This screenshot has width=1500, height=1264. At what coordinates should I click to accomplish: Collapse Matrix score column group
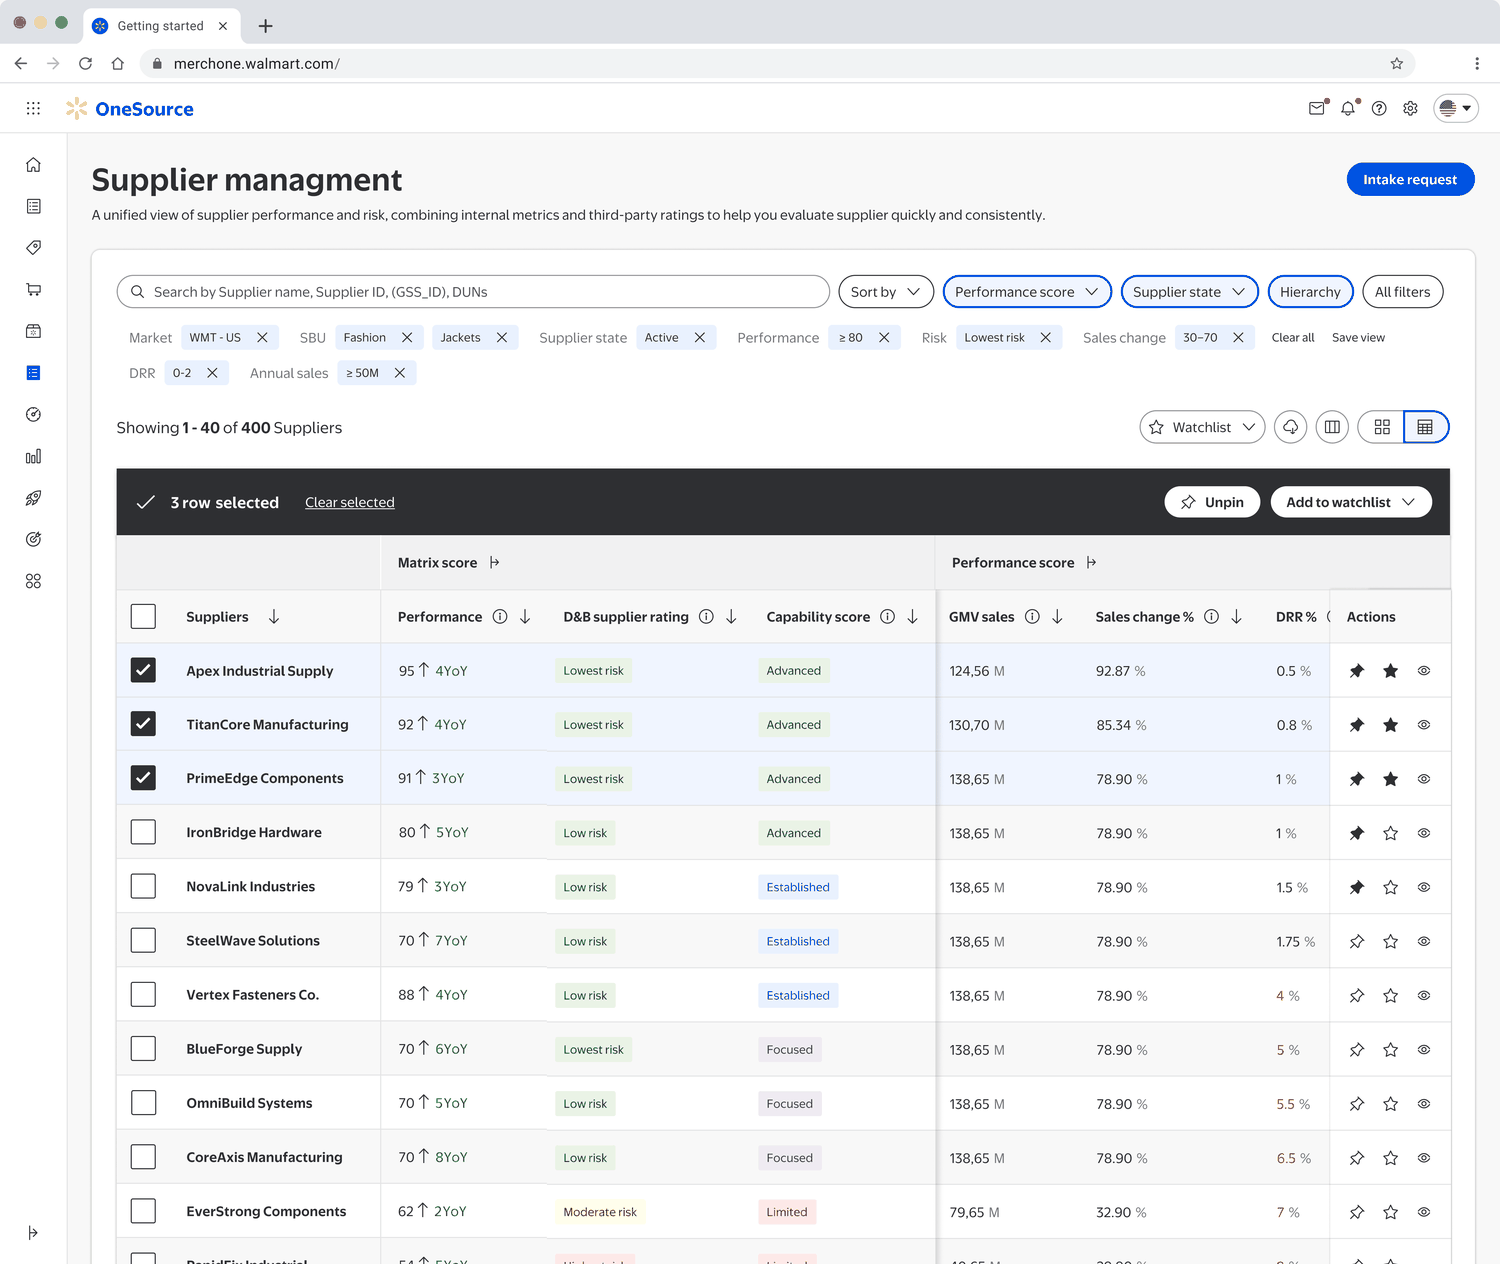pyautogui.click(x=495, y=563)
